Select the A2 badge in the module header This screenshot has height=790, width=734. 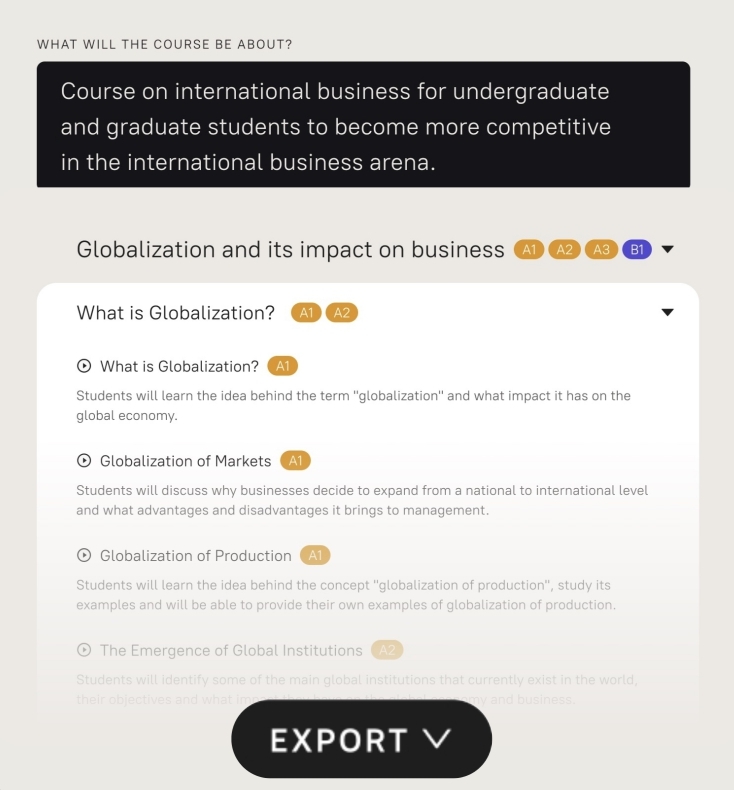564,249
